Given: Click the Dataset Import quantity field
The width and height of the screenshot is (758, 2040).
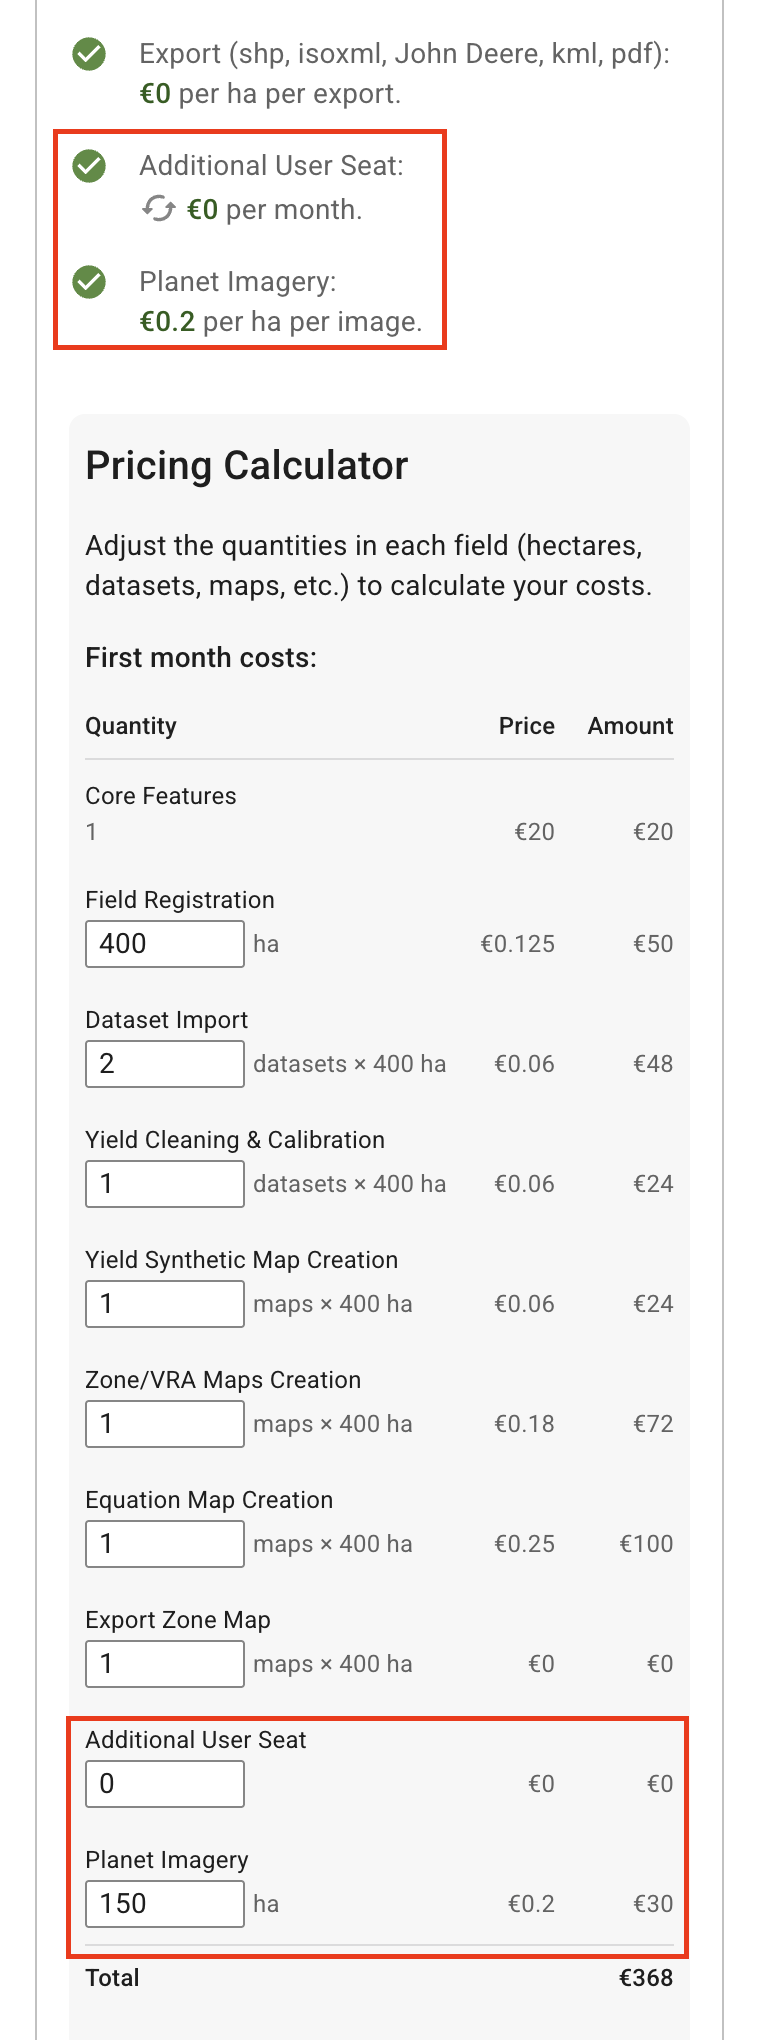Looking at the screenshot, I should (165, 1064).
